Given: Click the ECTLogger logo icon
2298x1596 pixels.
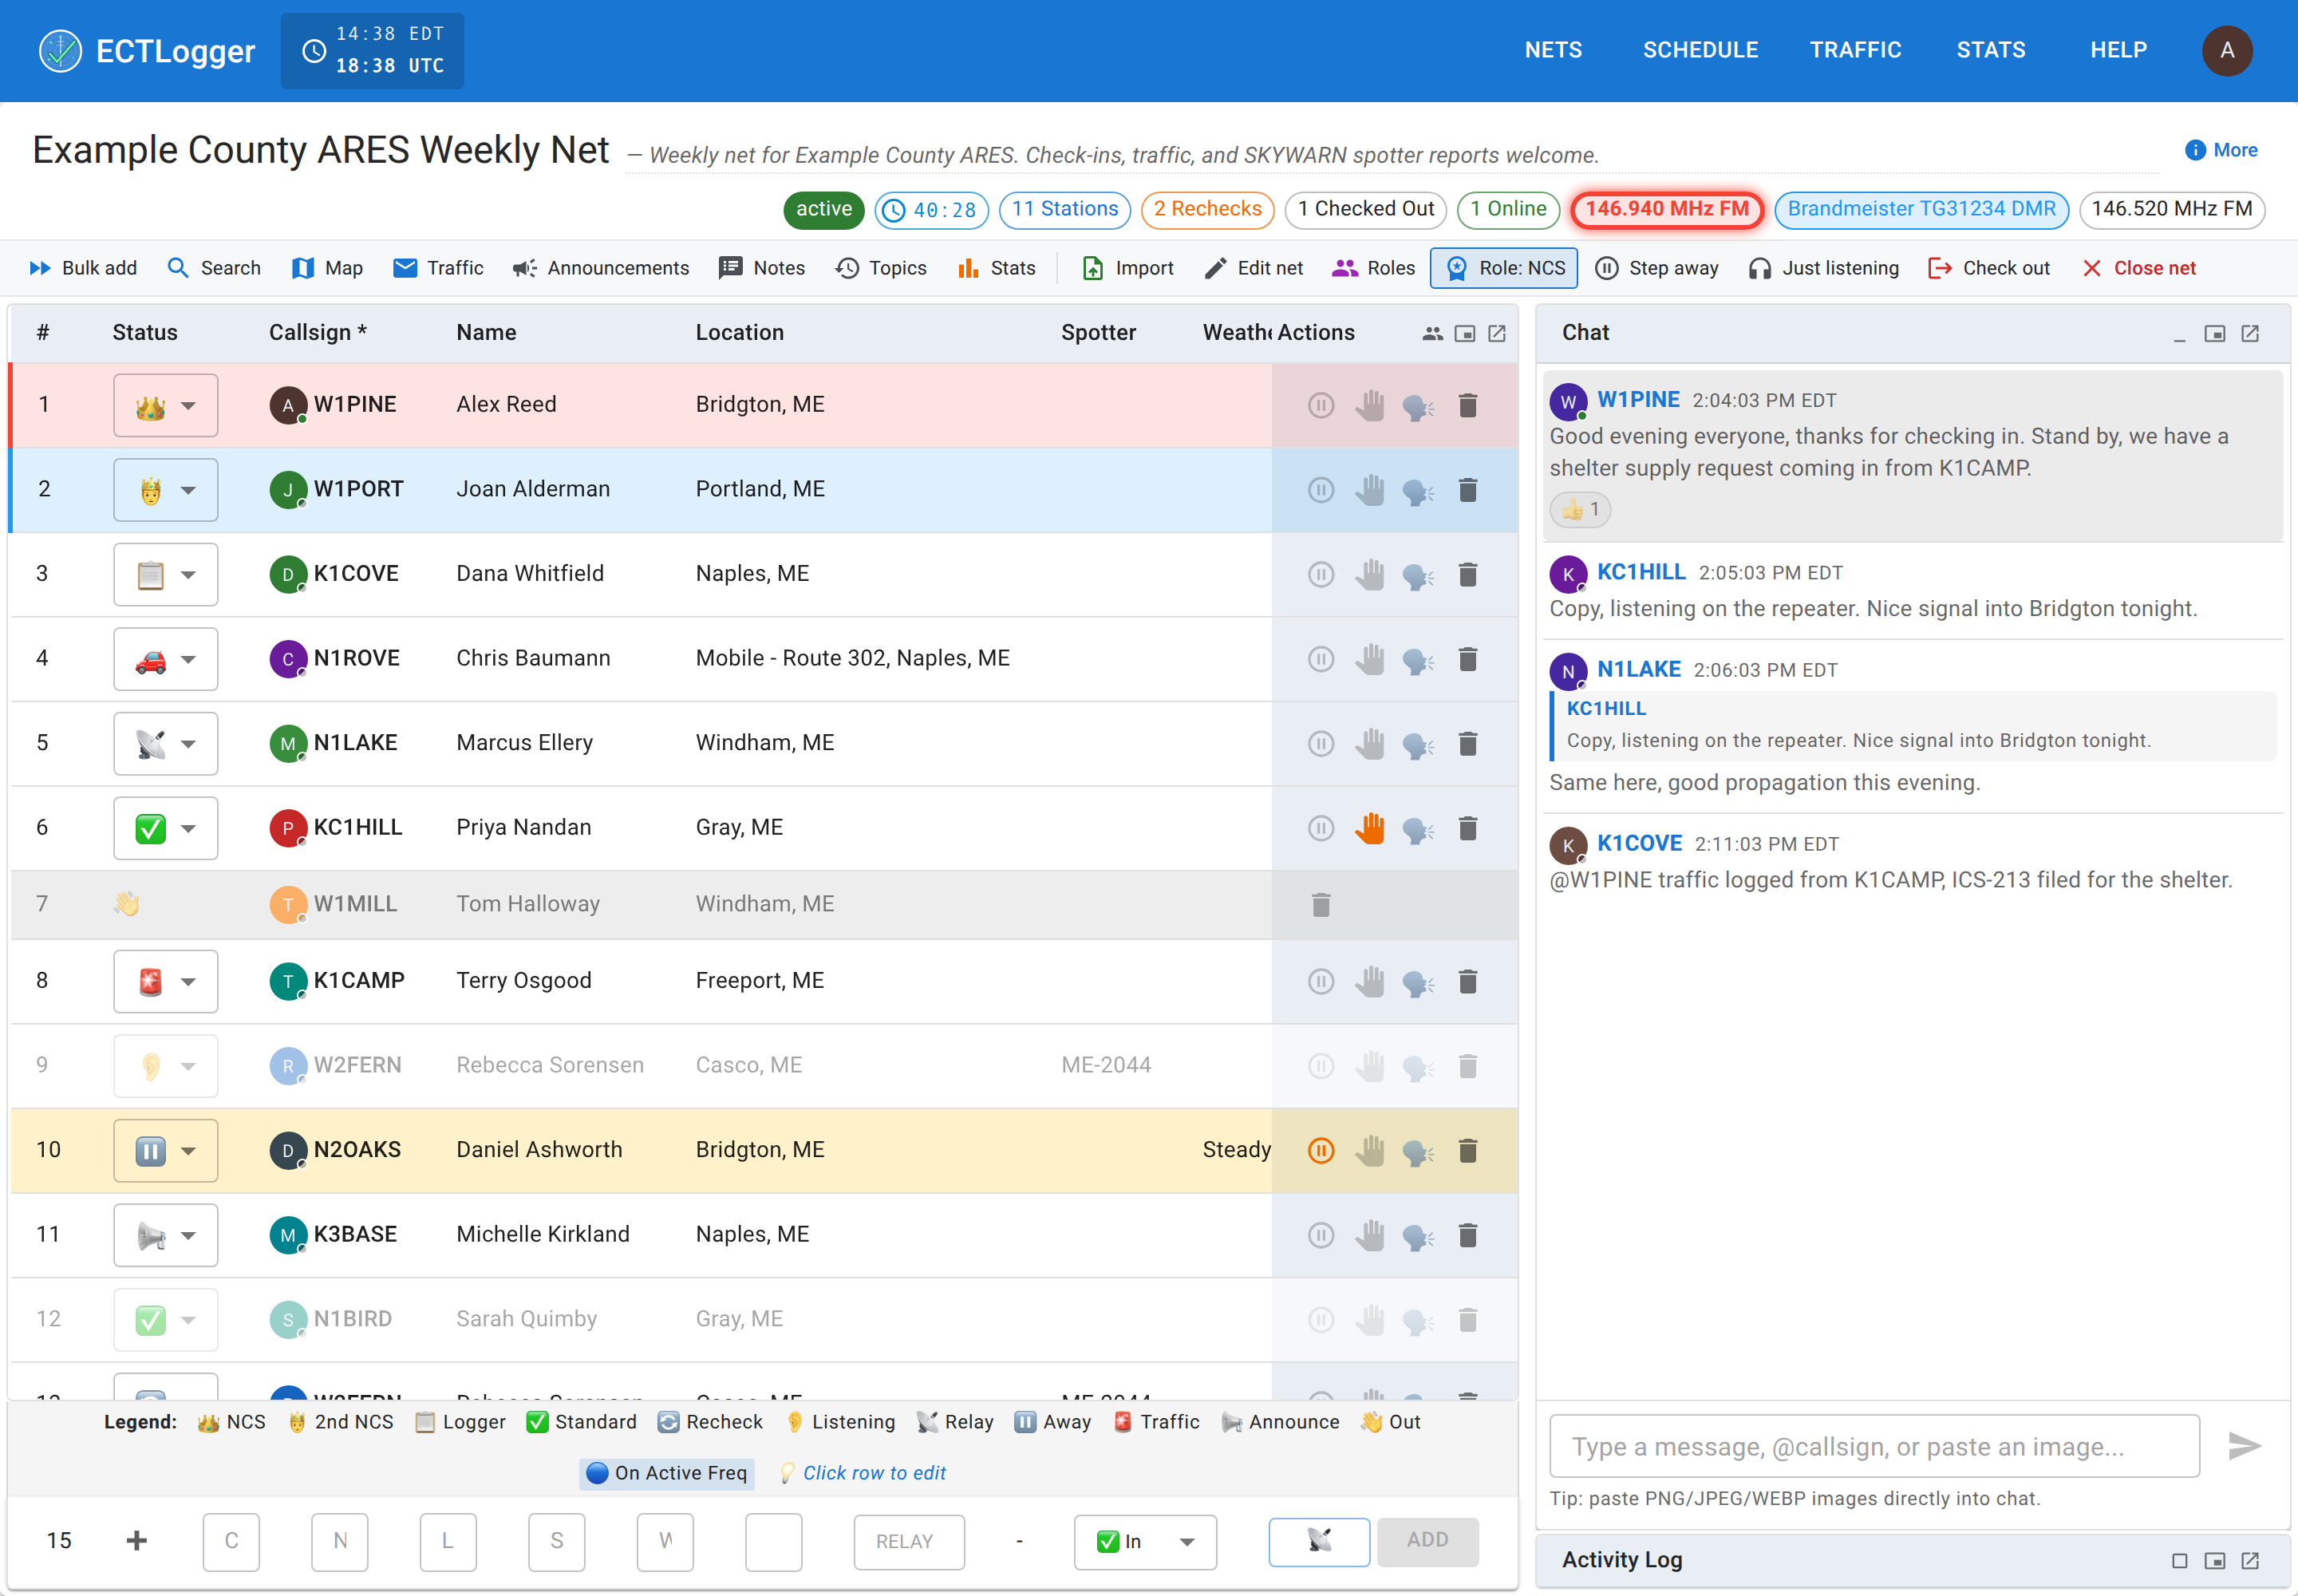Looking at the screenshot, I should [60, 51].
